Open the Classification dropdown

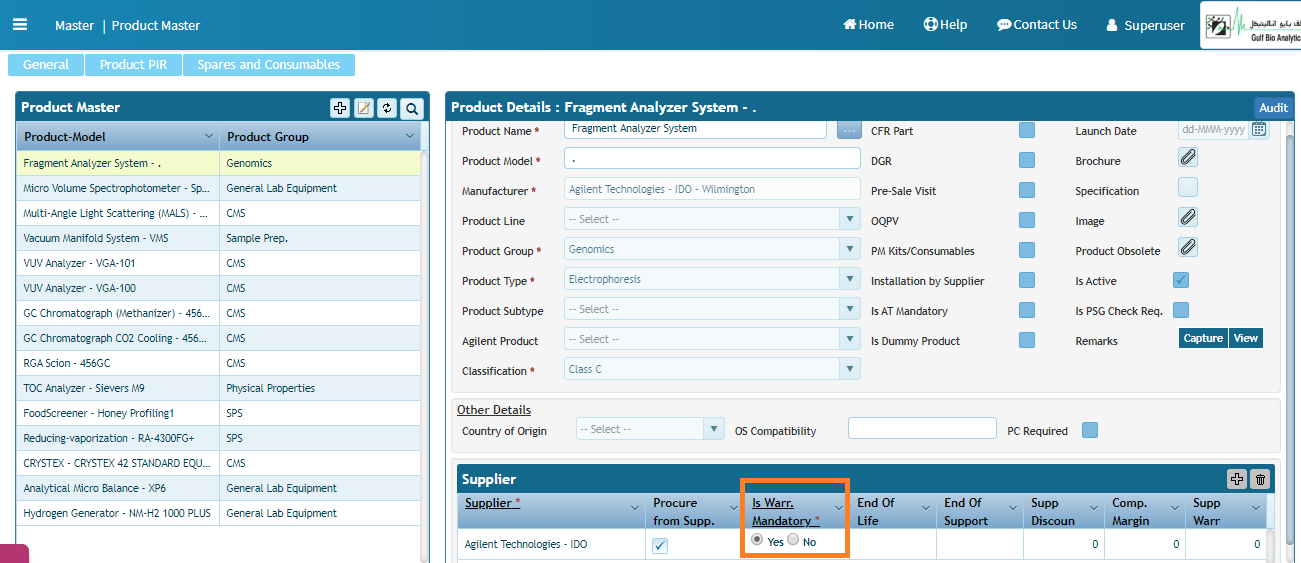click(850, 369)
